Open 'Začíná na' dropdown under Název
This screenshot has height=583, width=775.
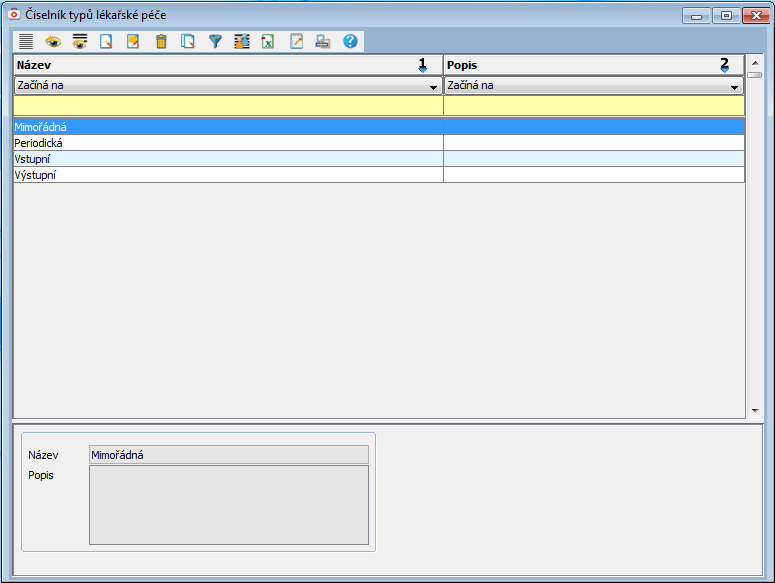pos(433,87)
